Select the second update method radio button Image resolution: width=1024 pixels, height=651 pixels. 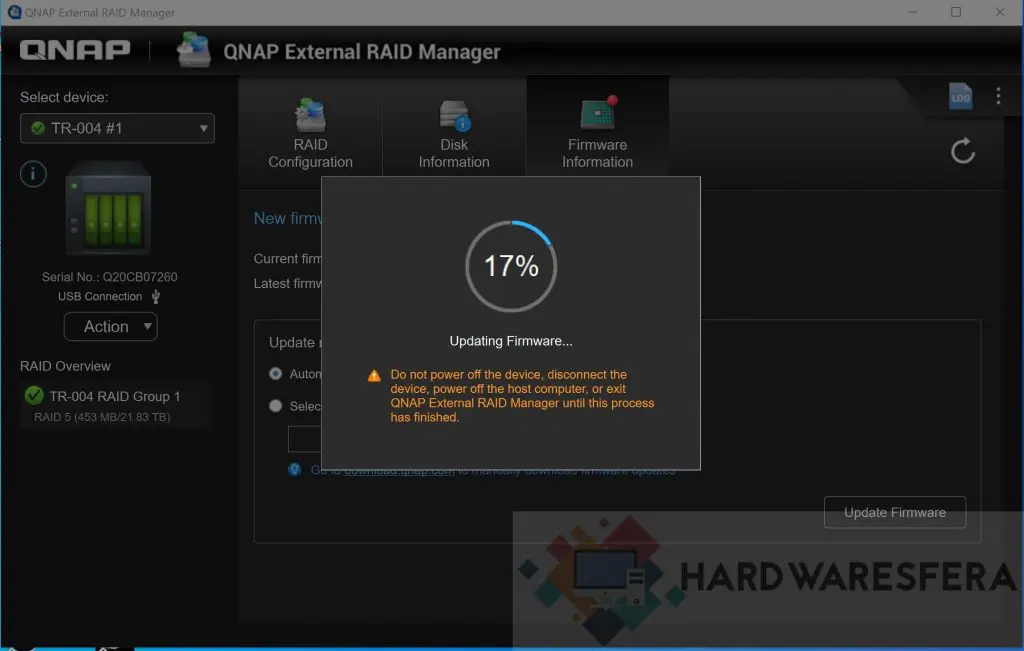click(x=276, y=406)
